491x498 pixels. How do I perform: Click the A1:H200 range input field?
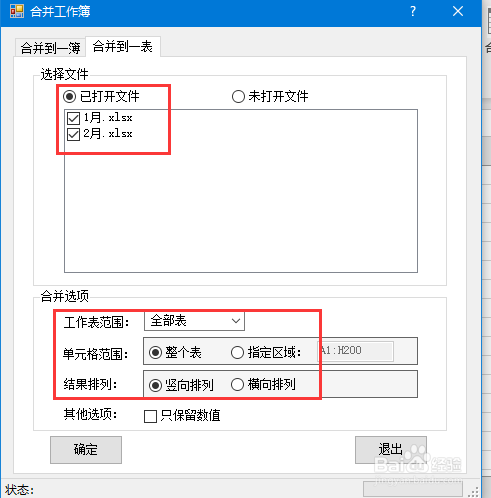click(x=355, y=351)
